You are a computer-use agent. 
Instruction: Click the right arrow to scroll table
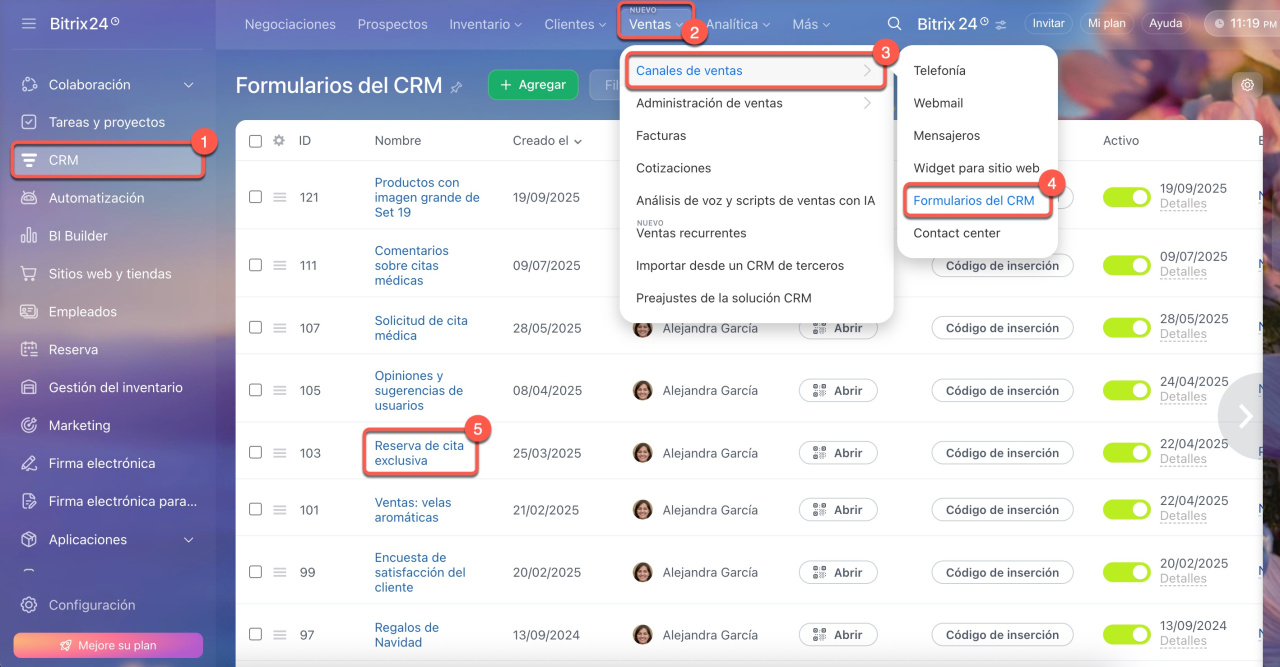[x=1245, y=416]
